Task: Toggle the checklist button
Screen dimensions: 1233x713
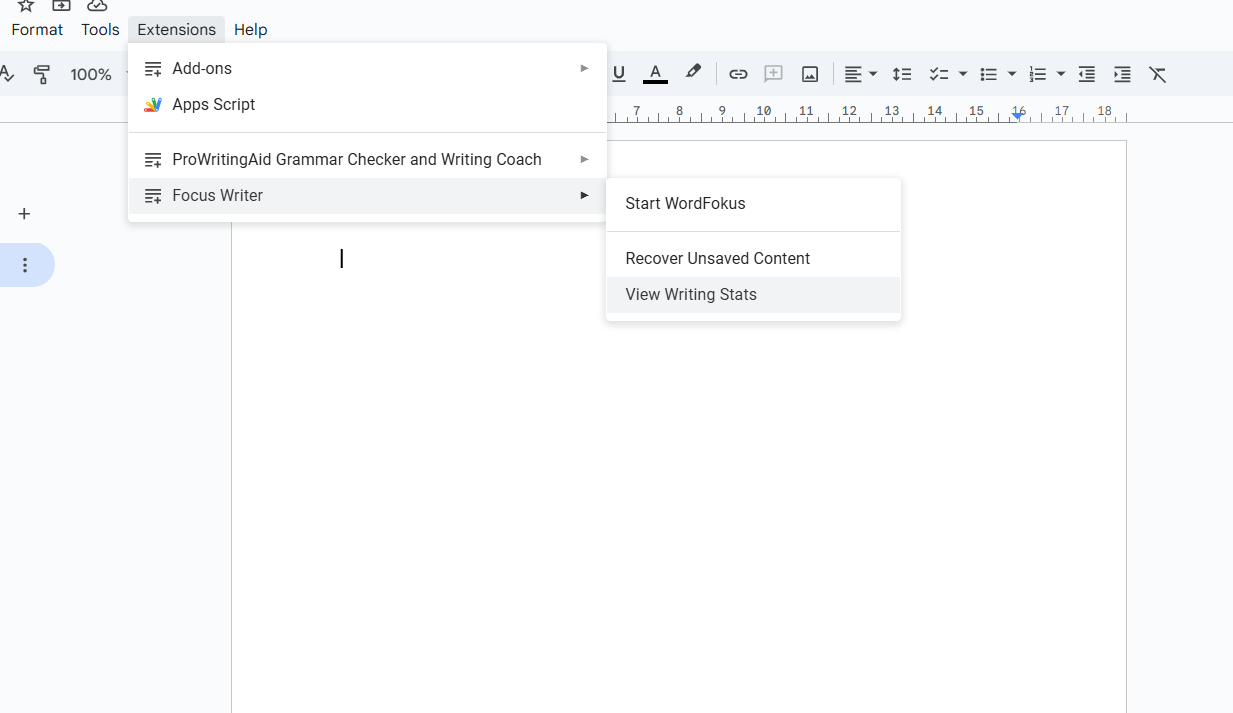Action: click(x=938, y=74)
